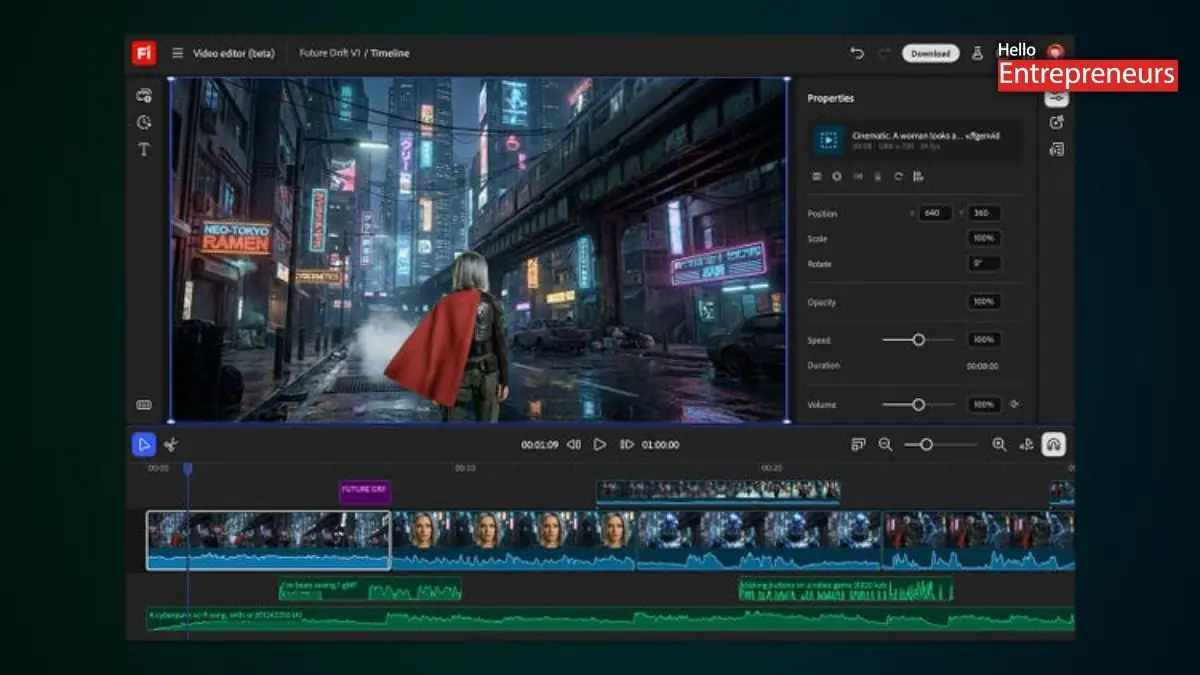Open the beta flask icon
Image resolution: width=1200 pixels, height=675 pixels.
click(x=977, y=53)
